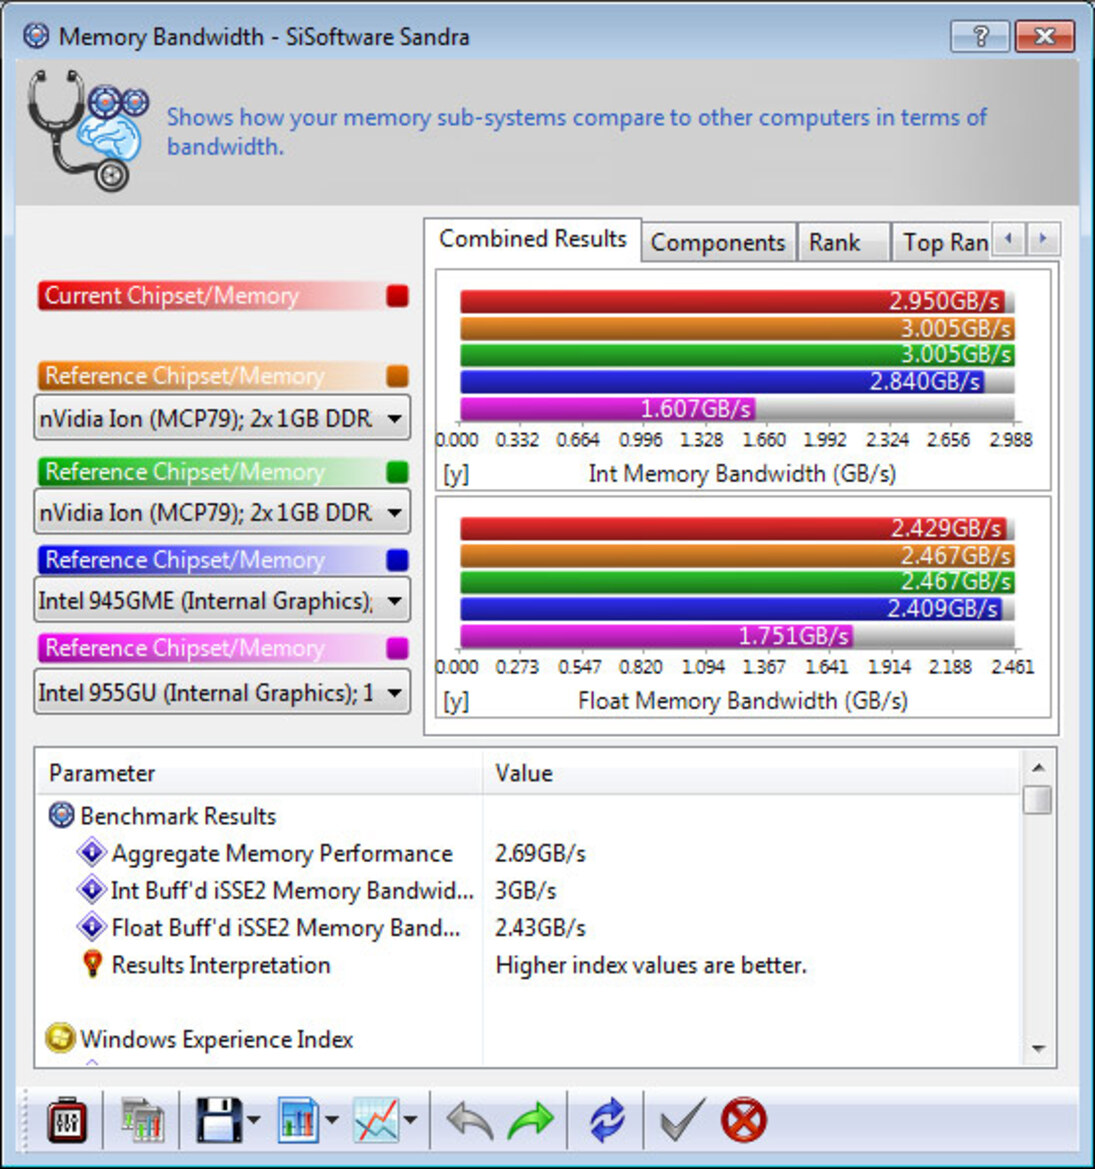Image resolution: width=1095 pixels, height=1169 pixels.
Task: Click the magenta 1.607GB/s bar
Action: [x=608, y=409]
